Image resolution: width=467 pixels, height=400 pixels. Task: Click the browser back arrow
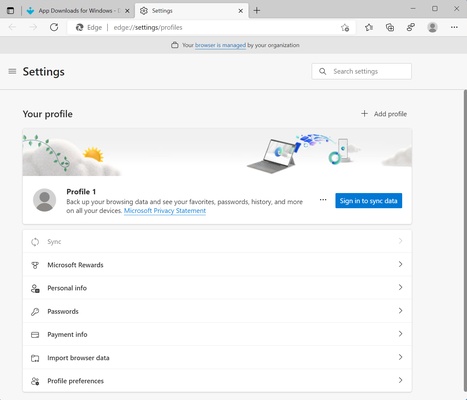12,27
